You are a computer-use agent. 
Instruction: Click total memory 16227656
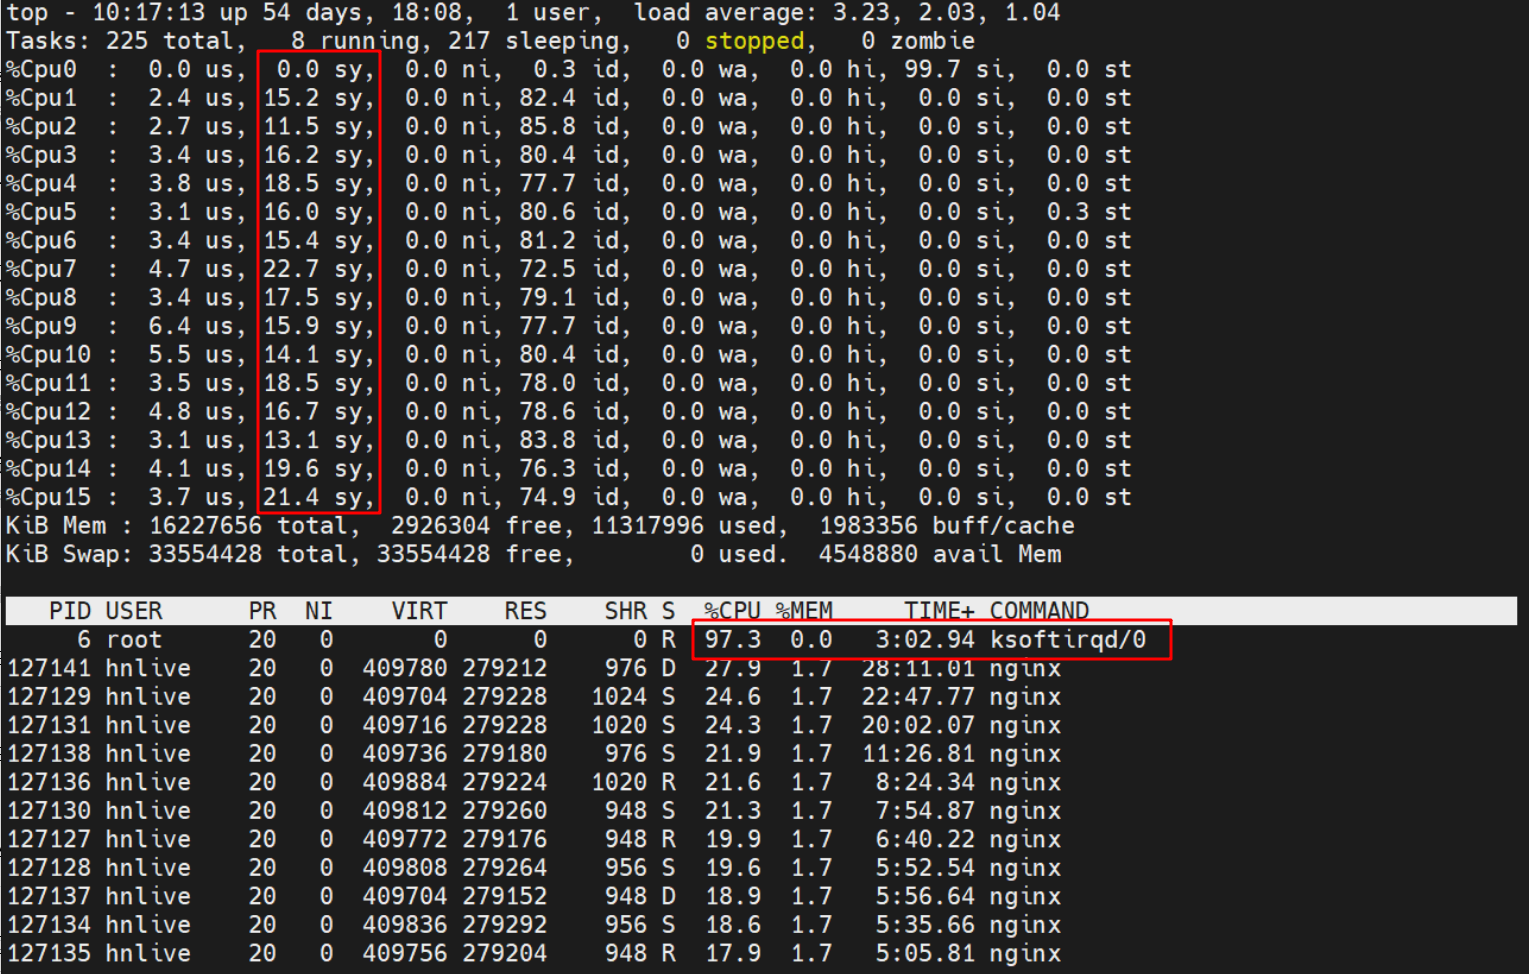[205, 526]
